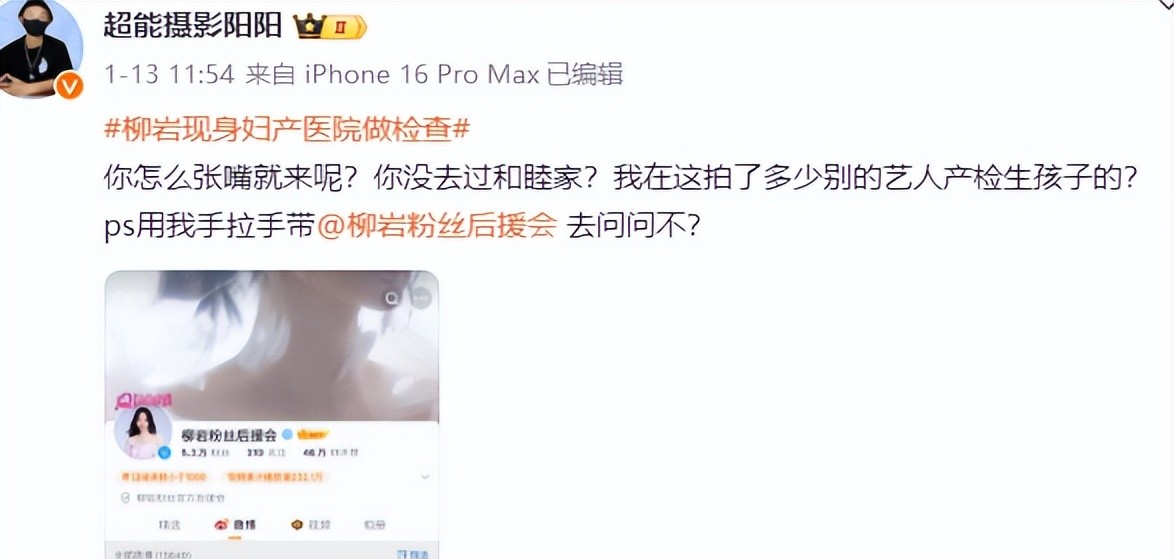The image size is (1174, 559).
Task: Select the 微博 tab in embedded profile
Action: click(x=233, y=524)
